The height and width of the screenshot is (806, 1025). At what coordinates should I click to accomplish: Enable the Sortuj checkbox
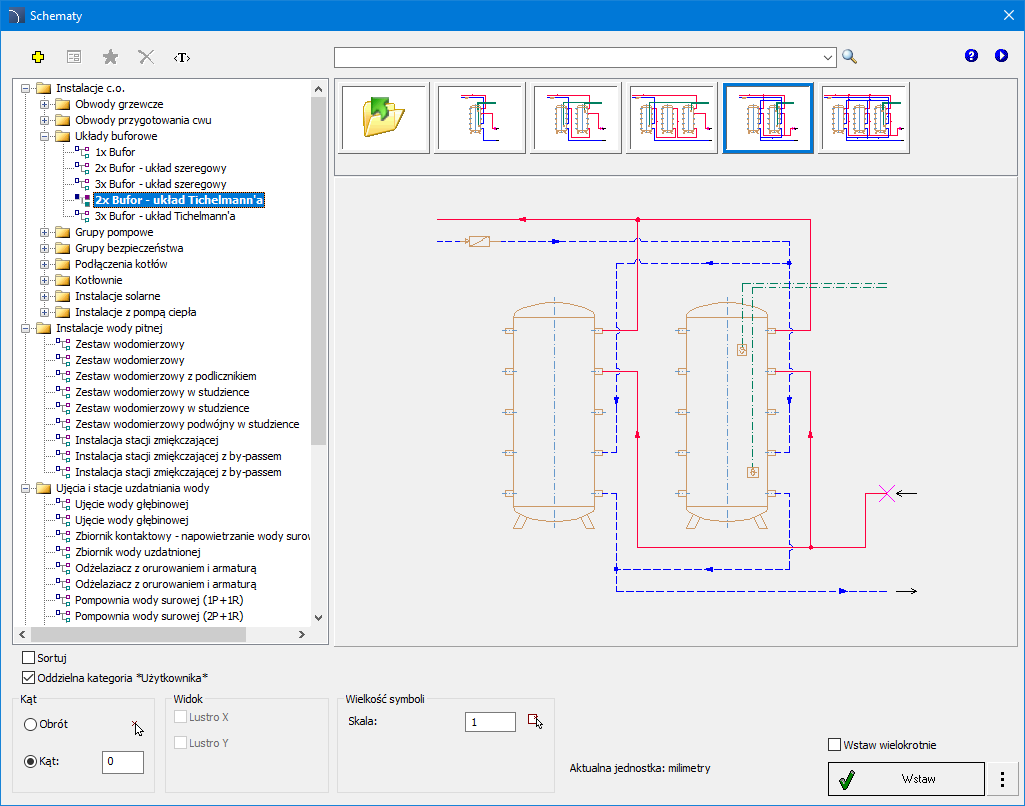(x=28, y=658)
